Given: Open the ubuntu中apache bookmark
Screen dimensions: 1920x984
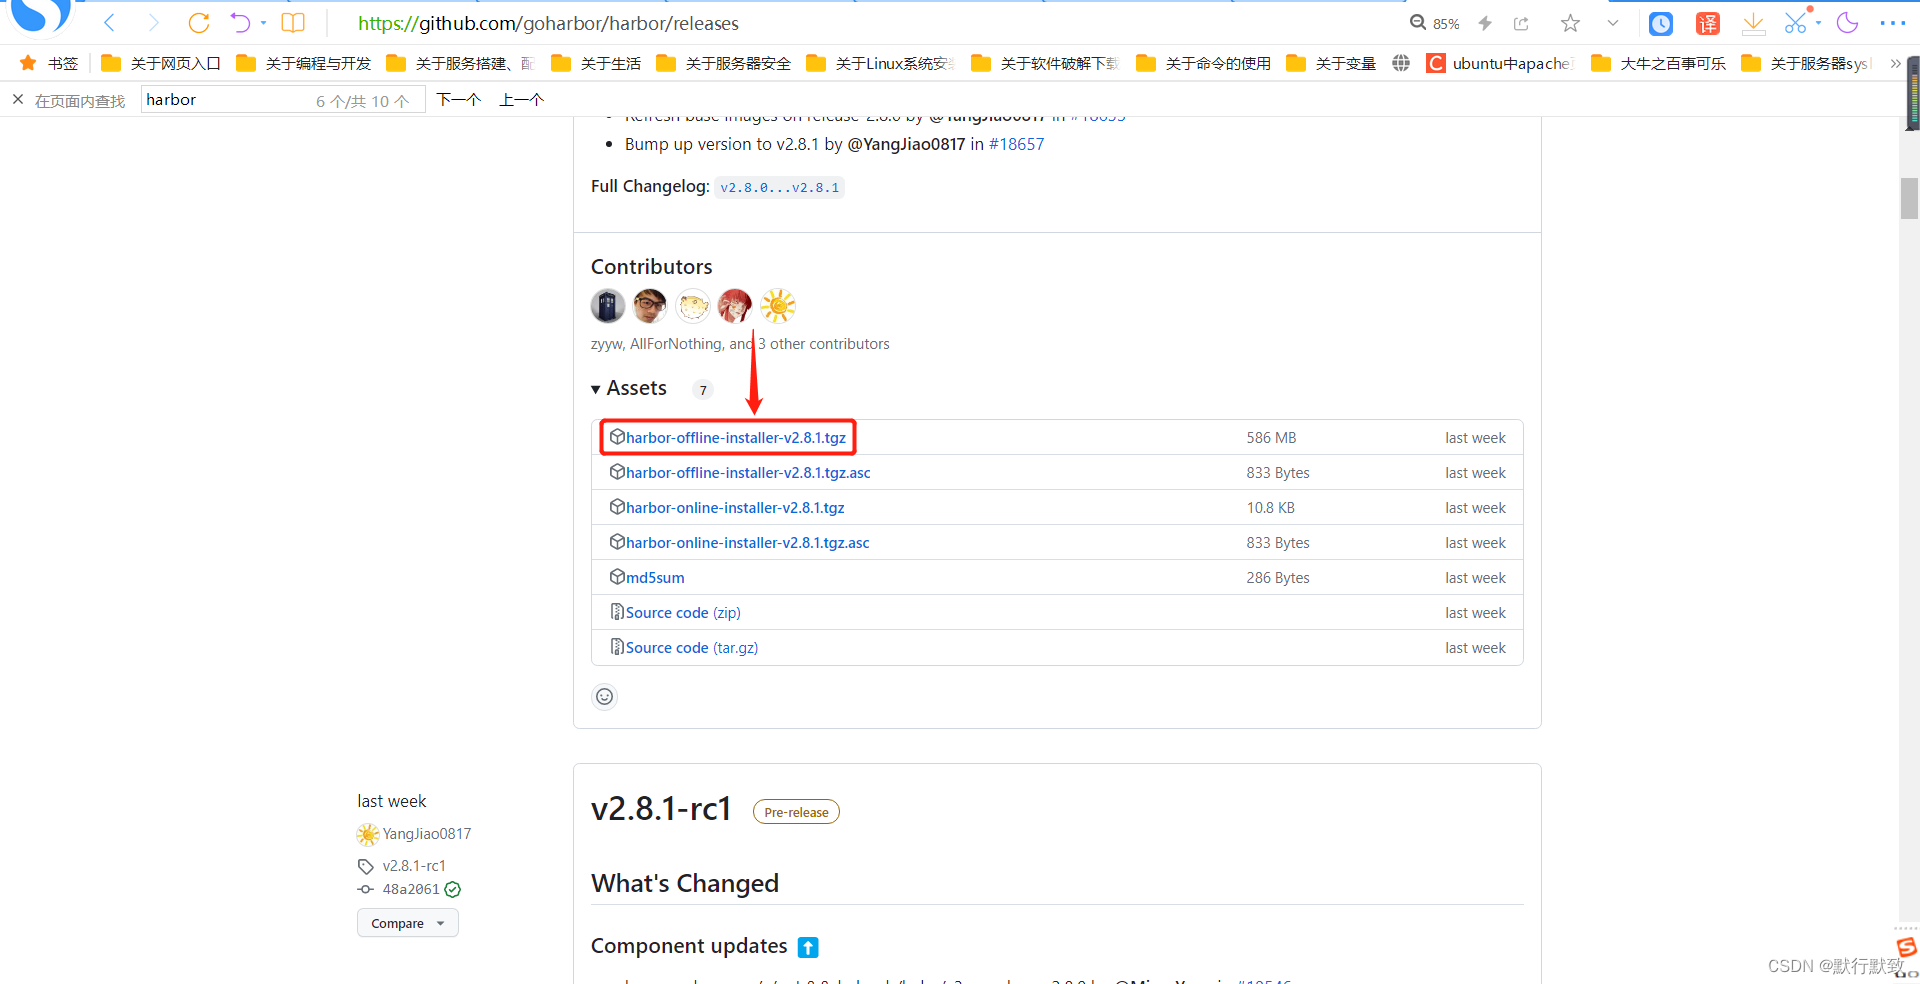Looking at the screenshot, I should [x=1500, y=63].
